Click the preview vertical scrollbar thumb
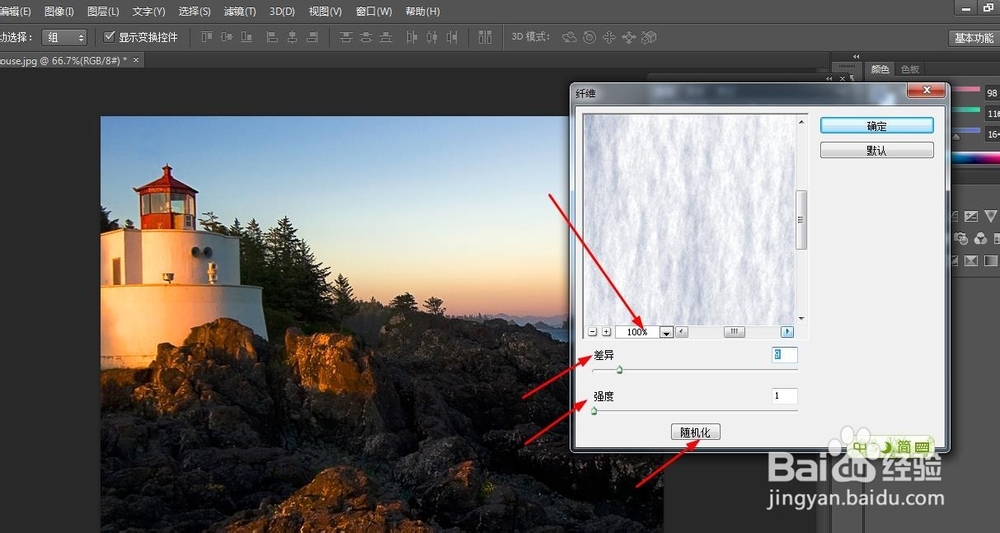This screenshot has width=1000, height=533. (802, 220)
